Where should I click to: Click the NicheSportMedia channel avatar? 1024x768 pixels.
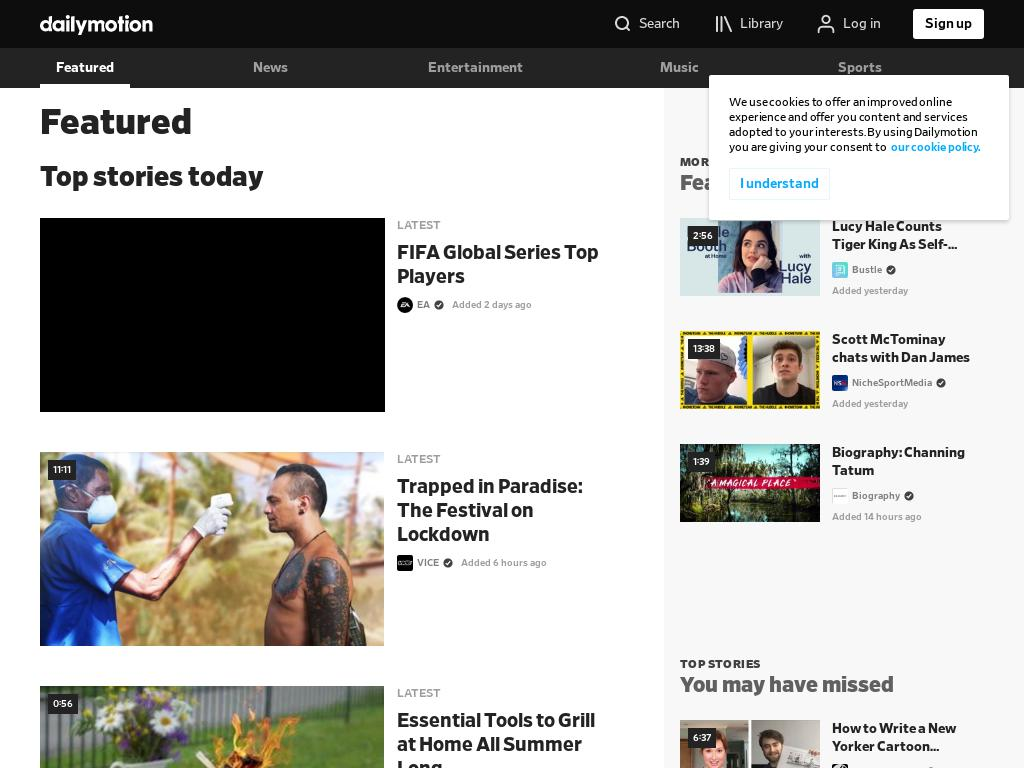click(x=840, y=383)
